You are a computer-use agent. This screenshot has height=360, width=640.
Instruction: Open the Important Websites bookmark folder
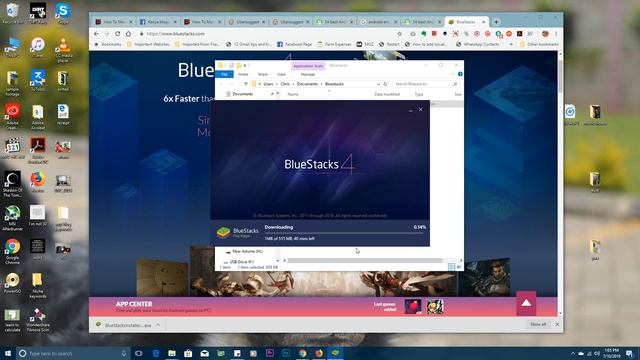pyautogui.click(x=148, y=44)
